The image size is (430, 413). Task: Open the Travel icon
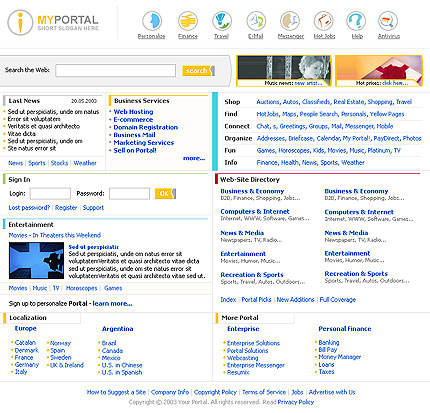(222, 21)
